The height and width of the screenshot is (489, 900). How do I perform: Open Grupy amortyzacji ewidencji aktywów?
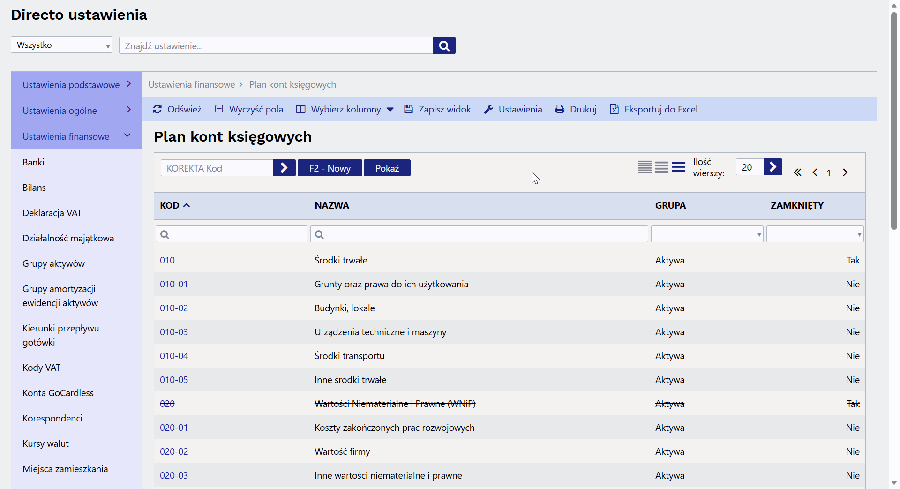pyautogui.click(x=60, y=296)
